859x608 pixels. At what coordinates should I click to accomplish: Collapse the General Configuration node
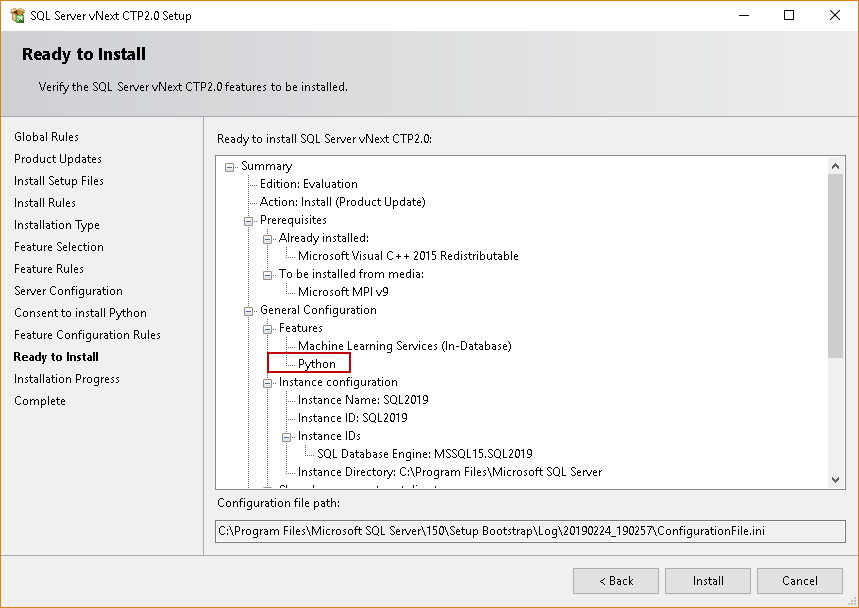(249, 310)
